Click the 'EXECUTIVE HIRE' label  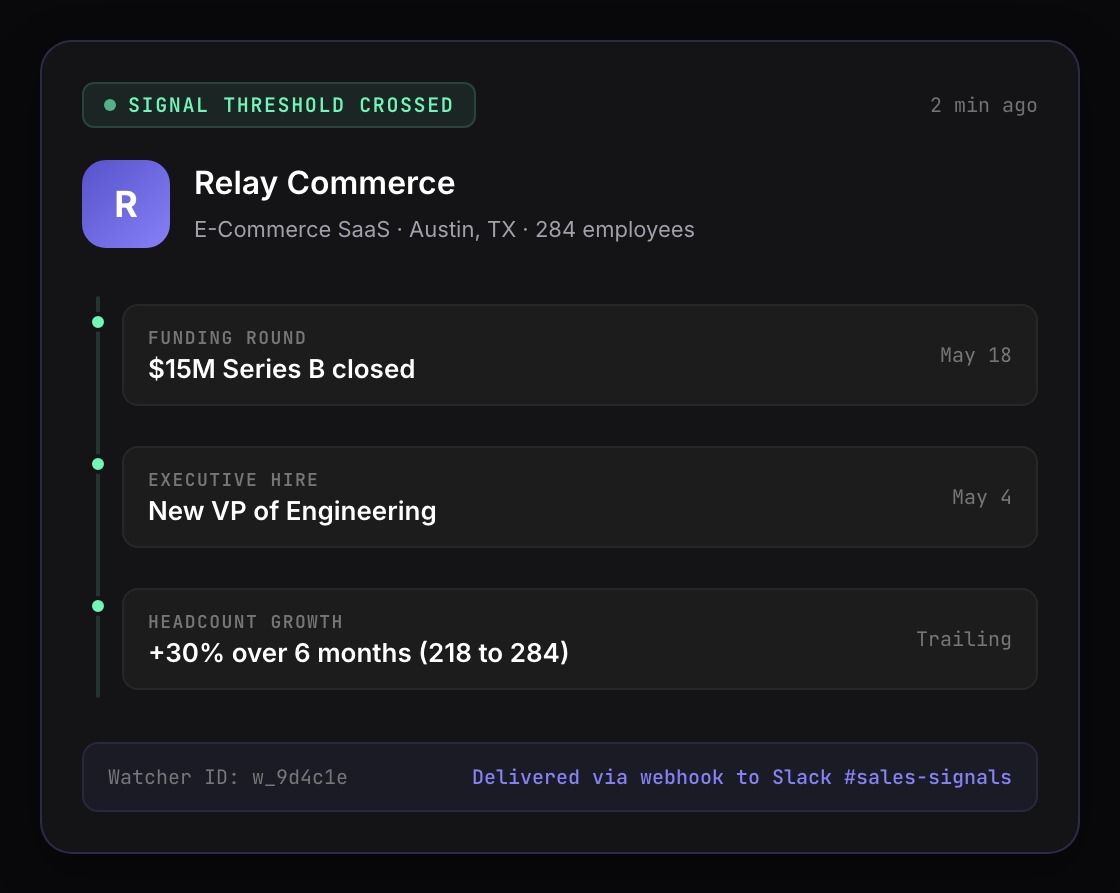click(x=233, y=480)
